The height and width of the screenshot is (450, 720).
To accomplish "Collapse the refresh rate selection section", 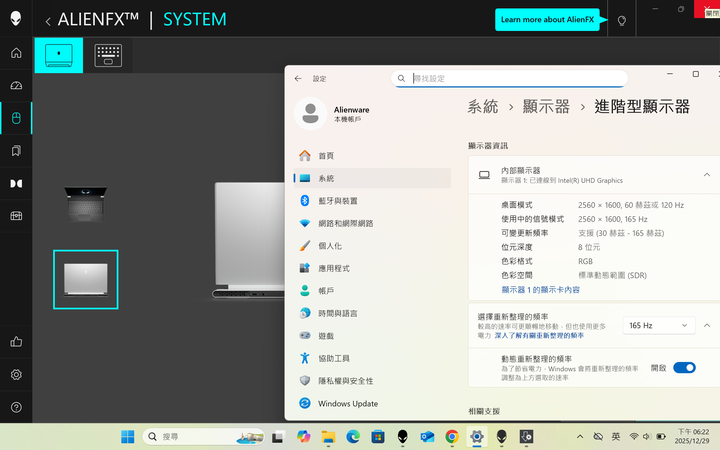I will (707, 325).
